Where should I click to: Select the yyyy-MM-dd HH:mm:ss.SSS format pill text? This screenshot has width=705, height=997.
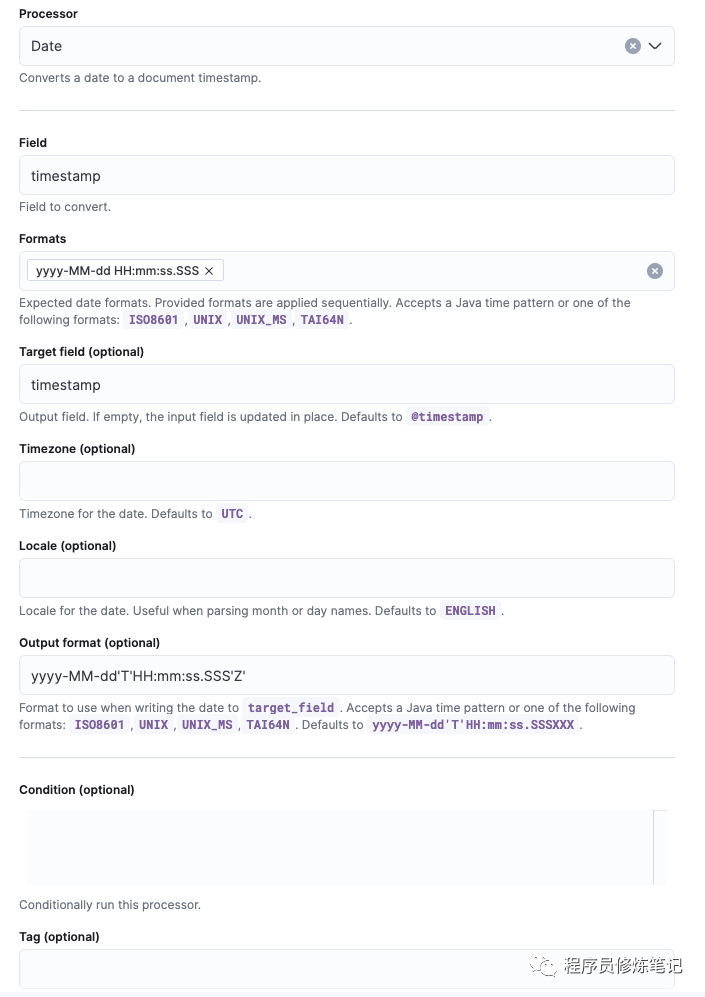pos(117,271)
